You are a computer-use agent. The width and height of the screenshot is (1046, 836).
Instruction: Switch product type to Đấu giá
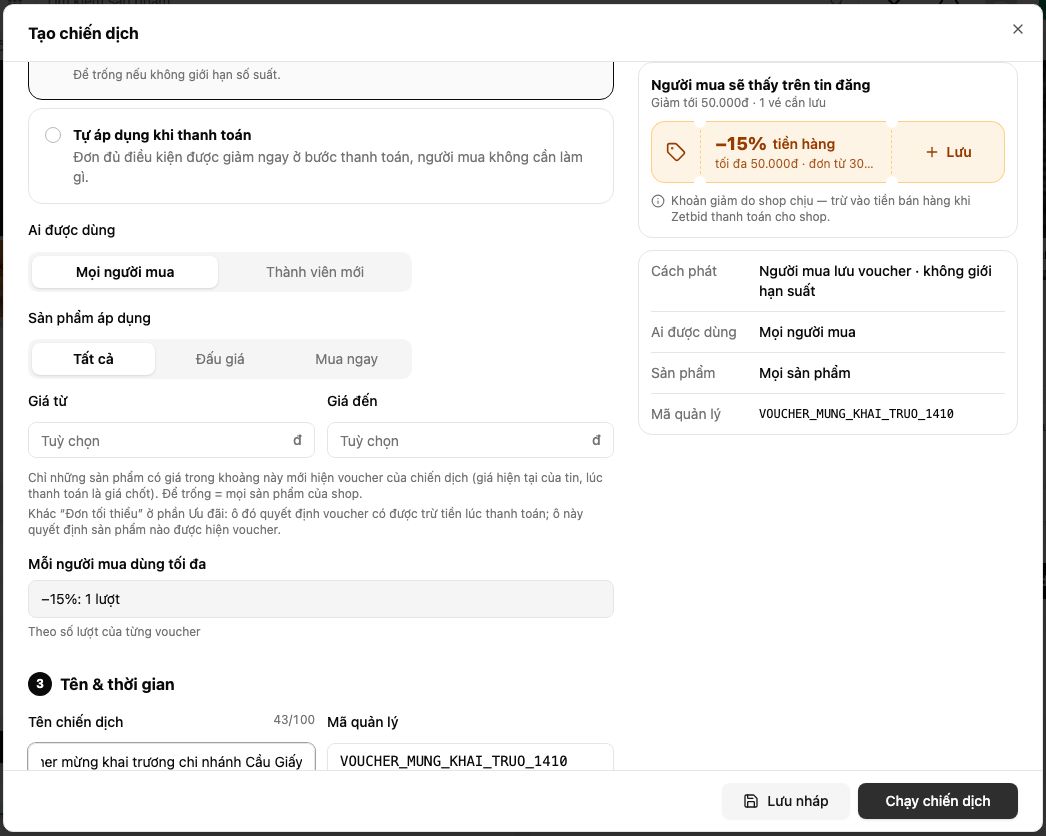pyautogui.click(x=220, y=359)
